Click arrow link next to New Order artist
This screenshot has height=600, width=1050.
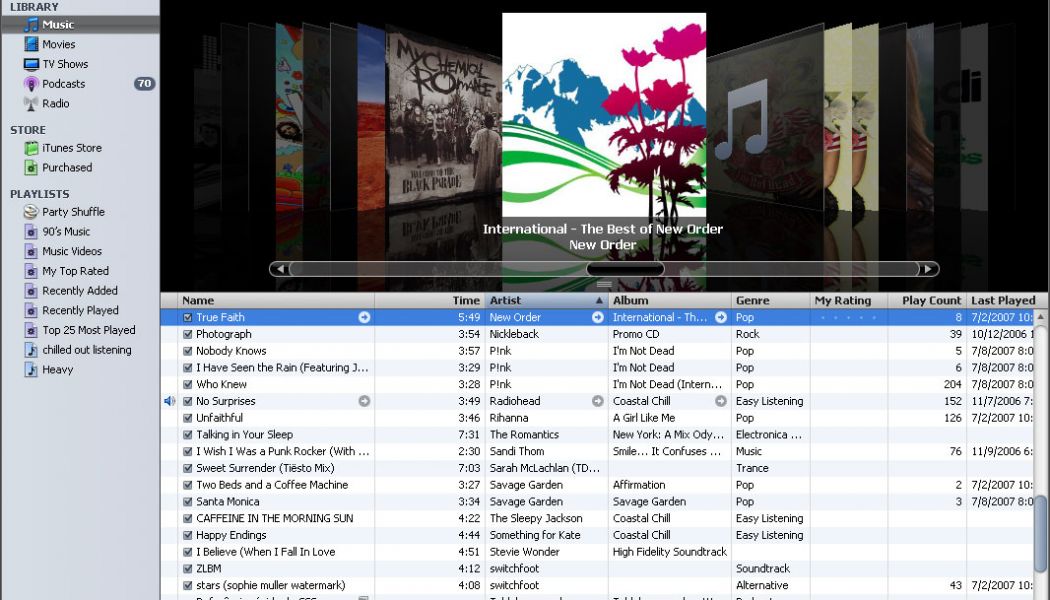point(598,317)
